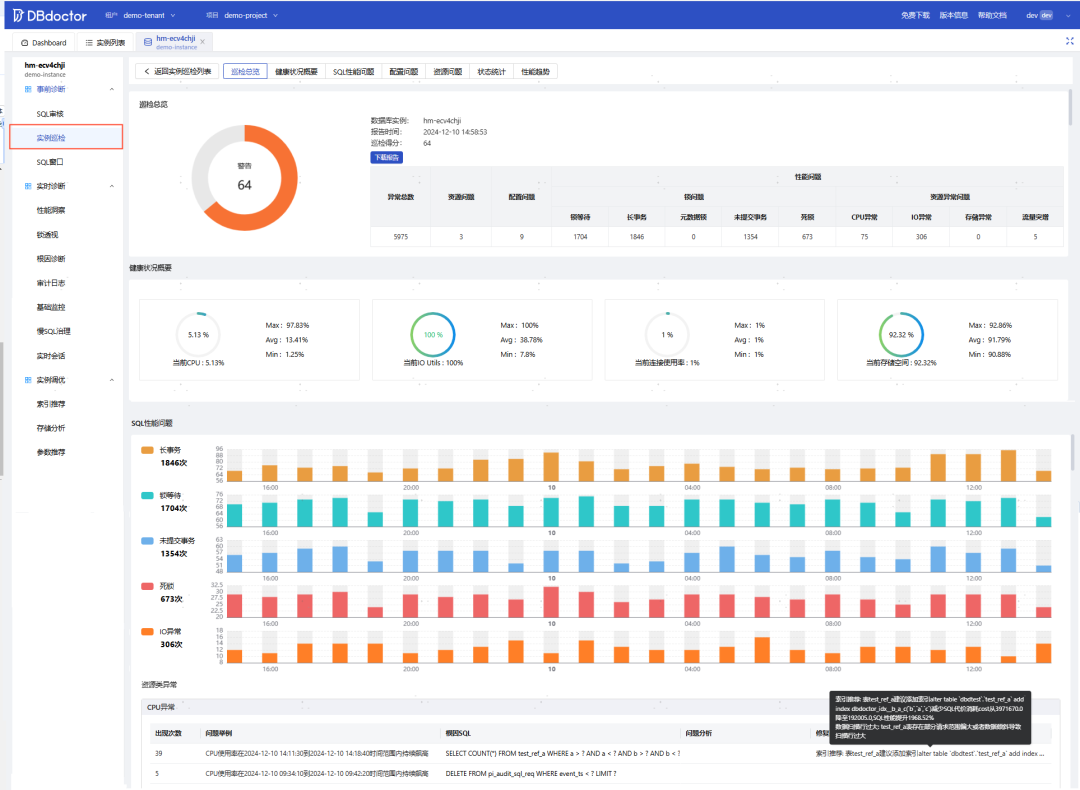The height and width of the screenshot is (790, 1080).
Task: Open SQL窗口 in the sidebar
Action: tap(50, 162)
